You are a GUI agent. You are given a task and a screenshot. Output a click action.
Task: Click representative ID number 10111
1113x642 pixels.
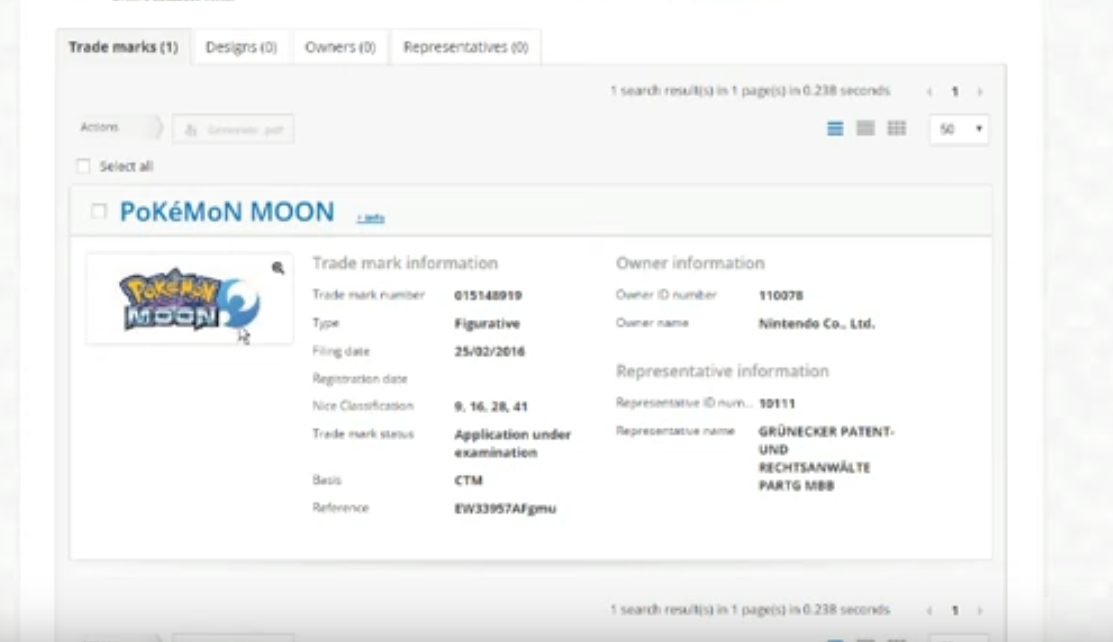coord(777,403)
